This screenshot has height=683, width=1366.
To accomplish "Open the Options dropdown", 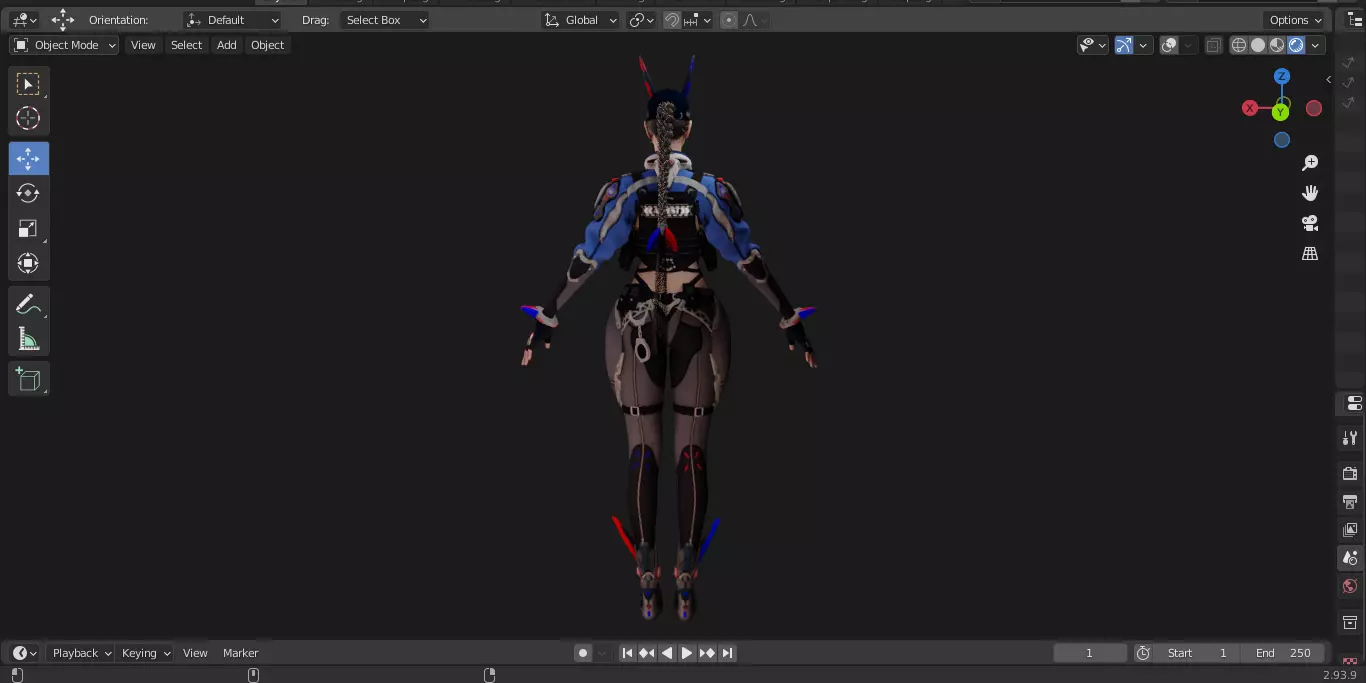I will click(x=1296, y=20).
